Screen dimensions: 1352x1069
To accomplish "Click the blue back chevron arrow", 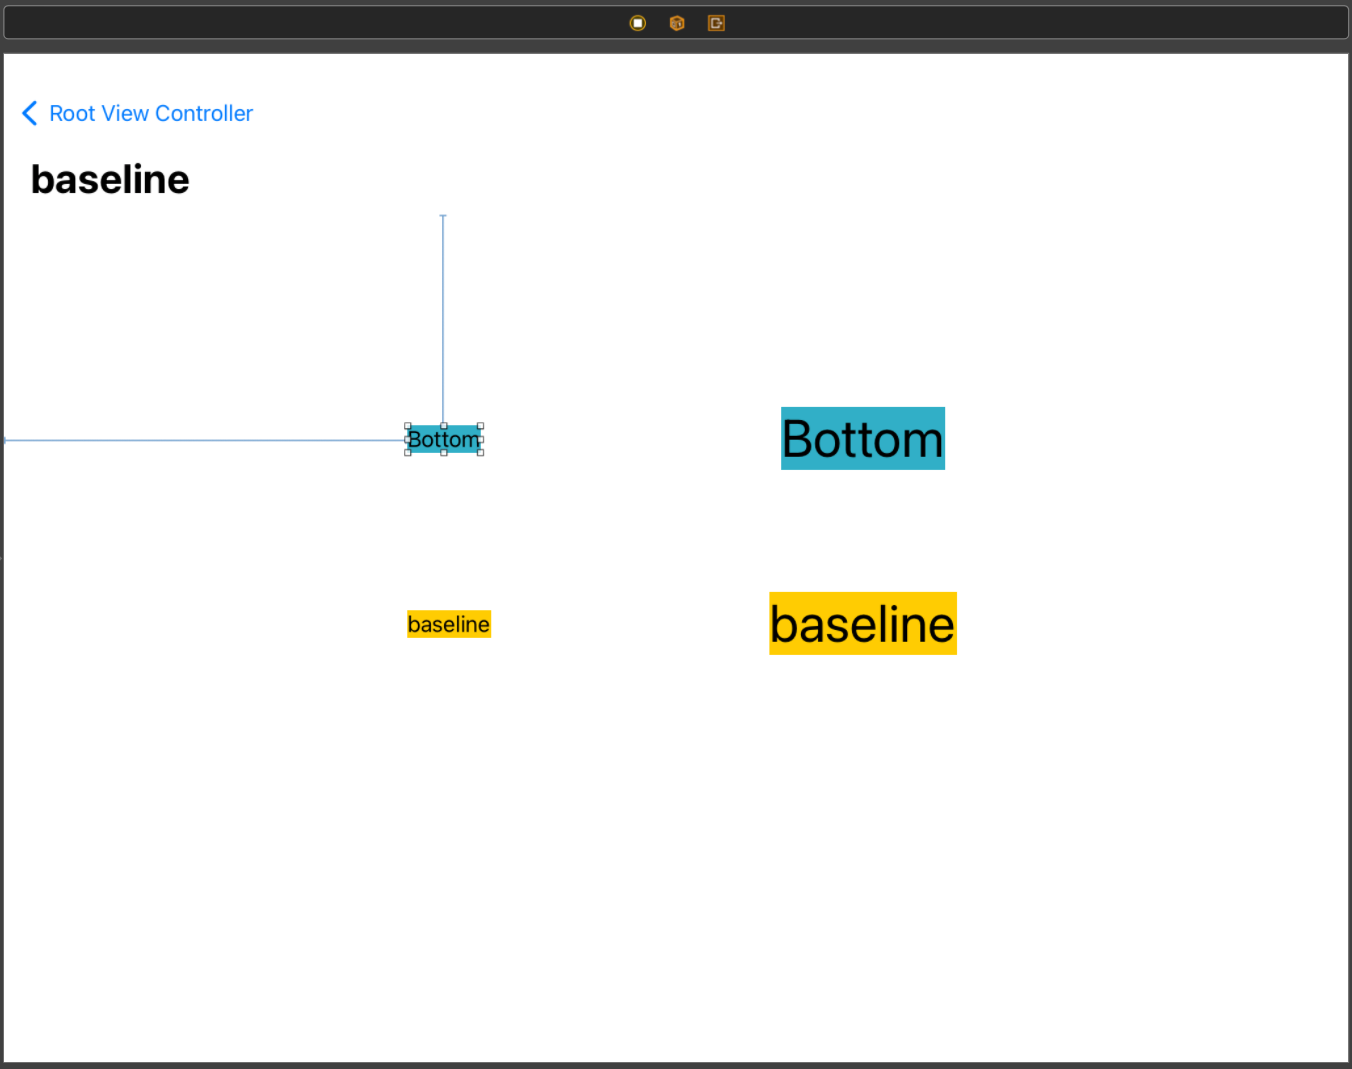I will (x=30, y=113).
